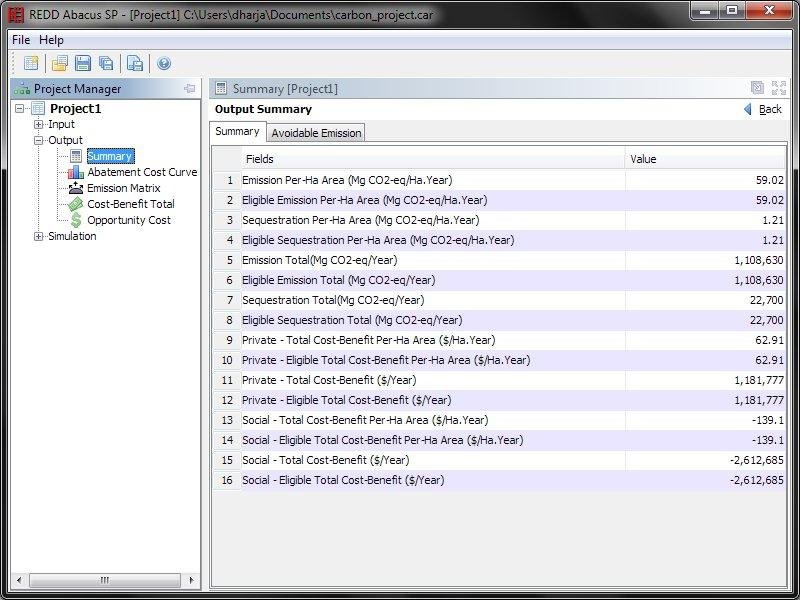The image size is (800, 600).
Task: Click the left scroll arrow of Project Manager
Action: point(19,580)
